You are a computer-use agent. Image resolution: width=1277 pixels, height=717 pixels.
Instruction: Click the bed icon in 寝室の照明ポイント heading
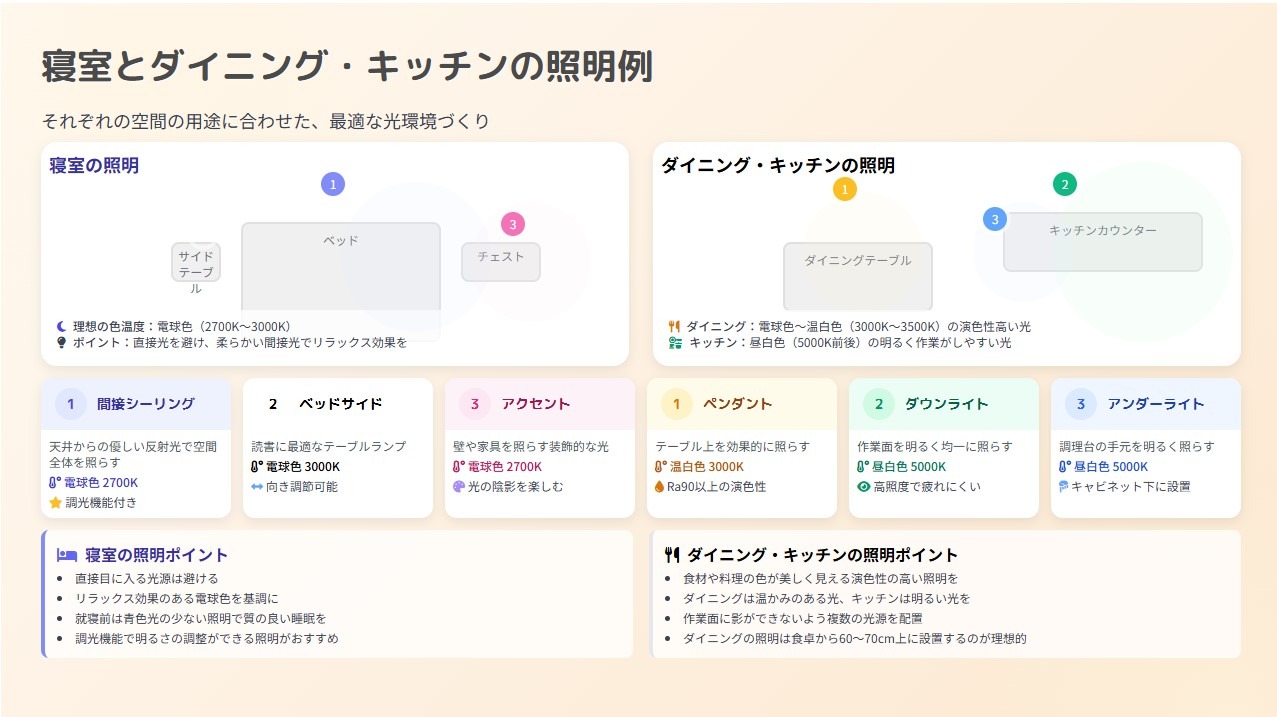67,554
